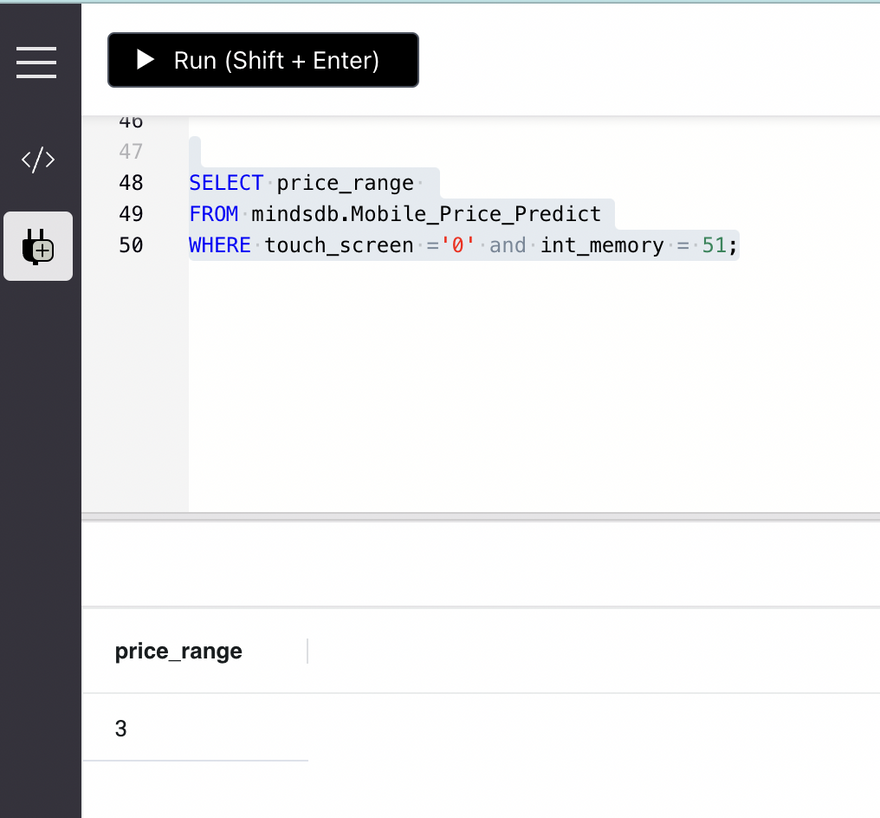Click the price_range column resize handle

point(307,652)
